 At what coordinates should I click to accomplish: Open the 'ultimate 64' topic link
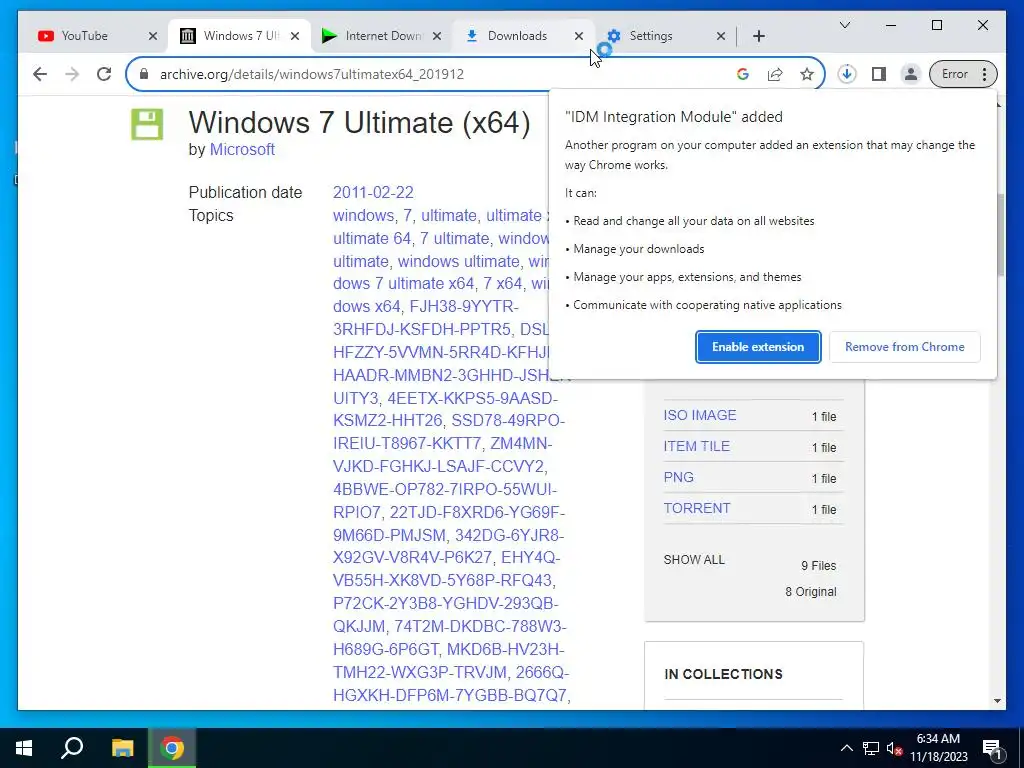[x=372, y=238]
